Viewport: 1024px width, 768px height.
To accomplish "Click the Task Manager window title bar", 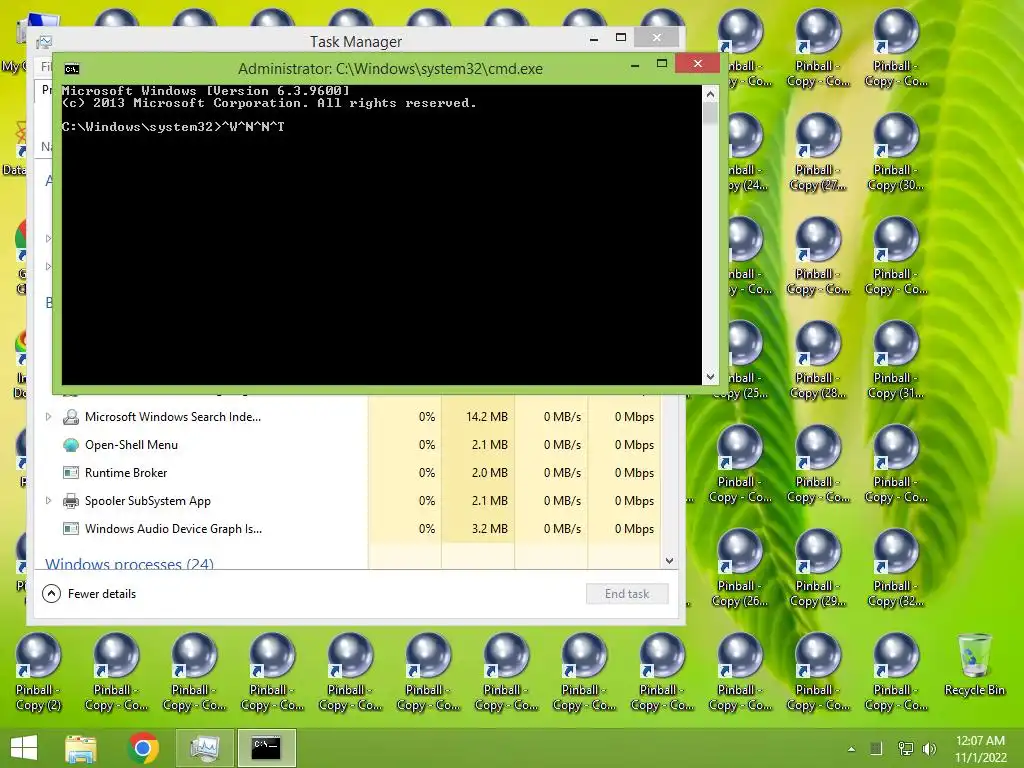I will (356, 42).
